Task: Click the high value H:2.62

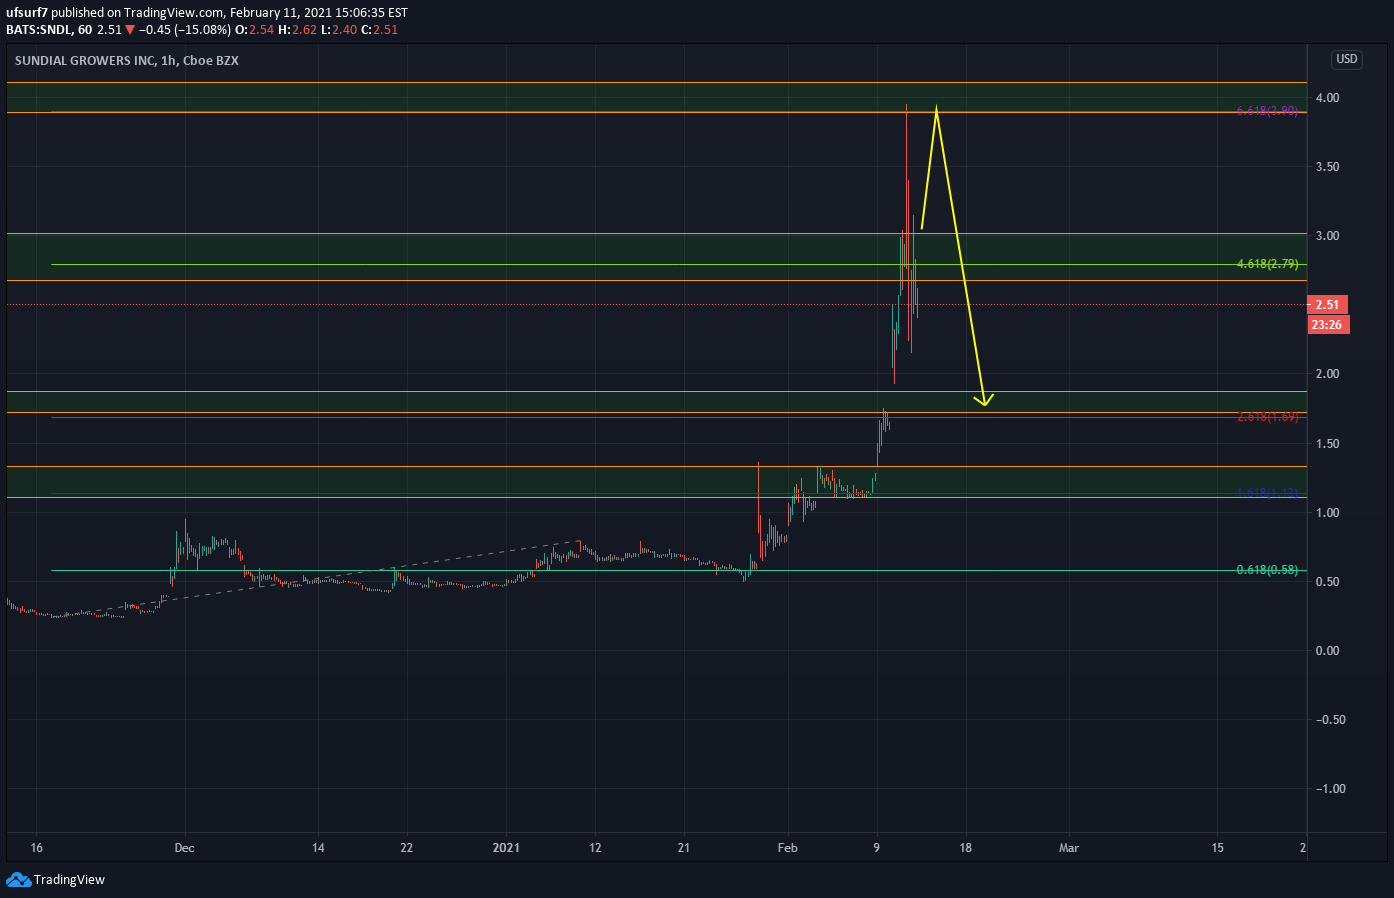Action: 298,30
